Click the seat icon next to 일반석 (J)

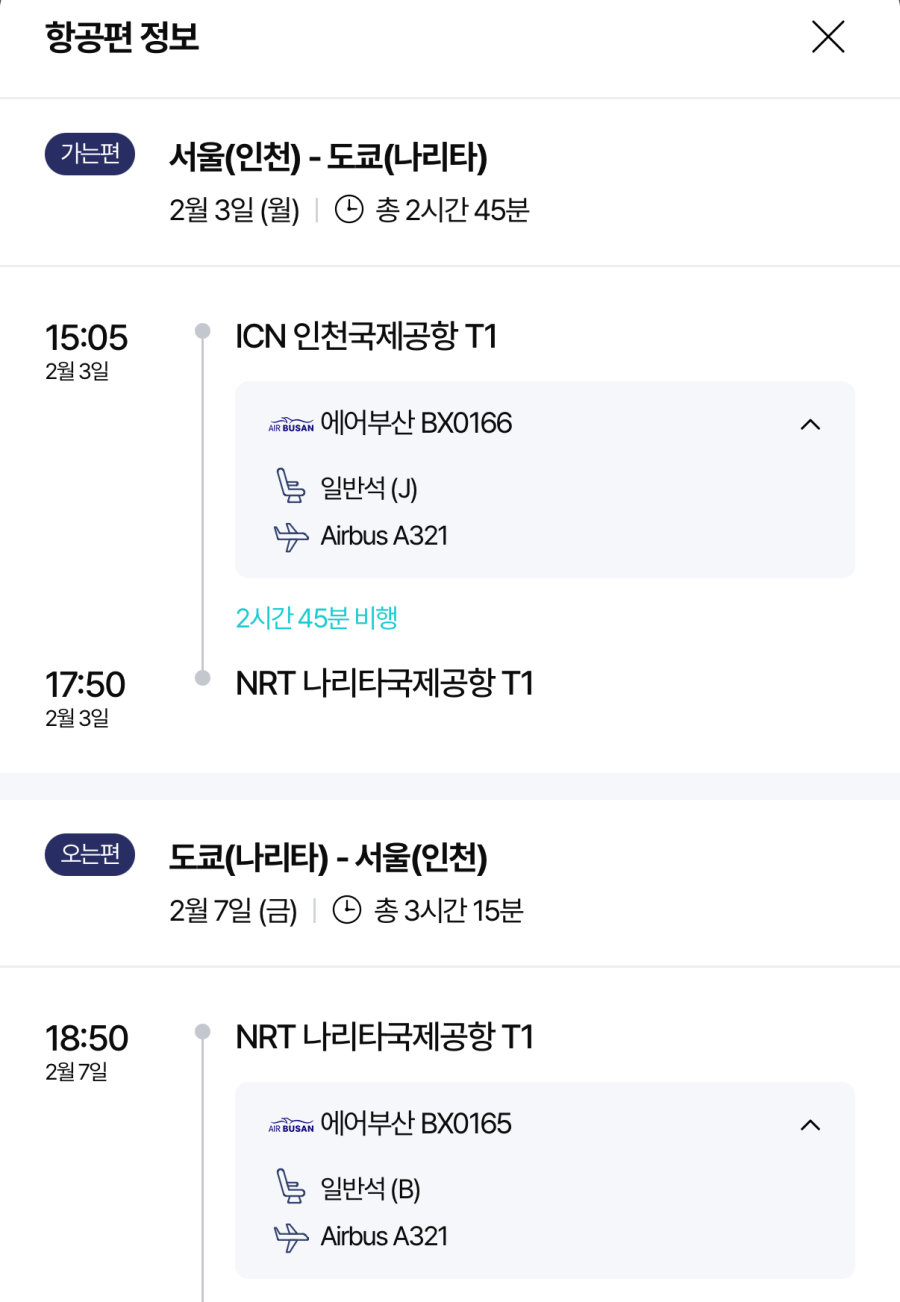coord(289,487)
